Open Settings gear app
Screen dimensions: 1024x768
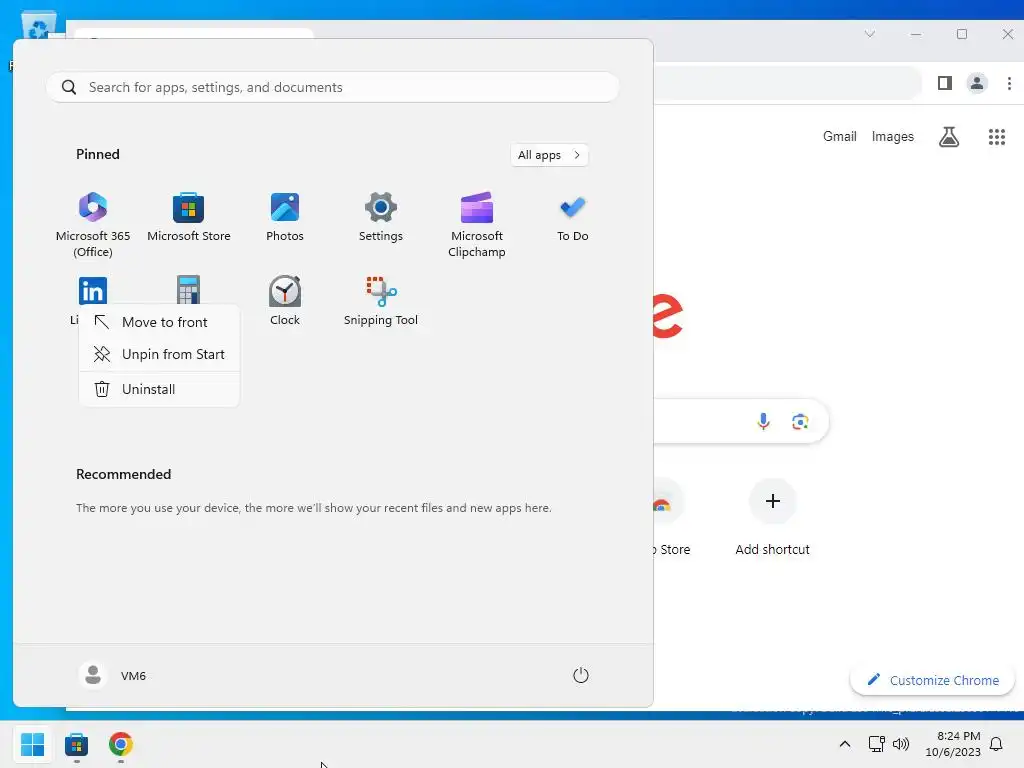click(381, 217)
